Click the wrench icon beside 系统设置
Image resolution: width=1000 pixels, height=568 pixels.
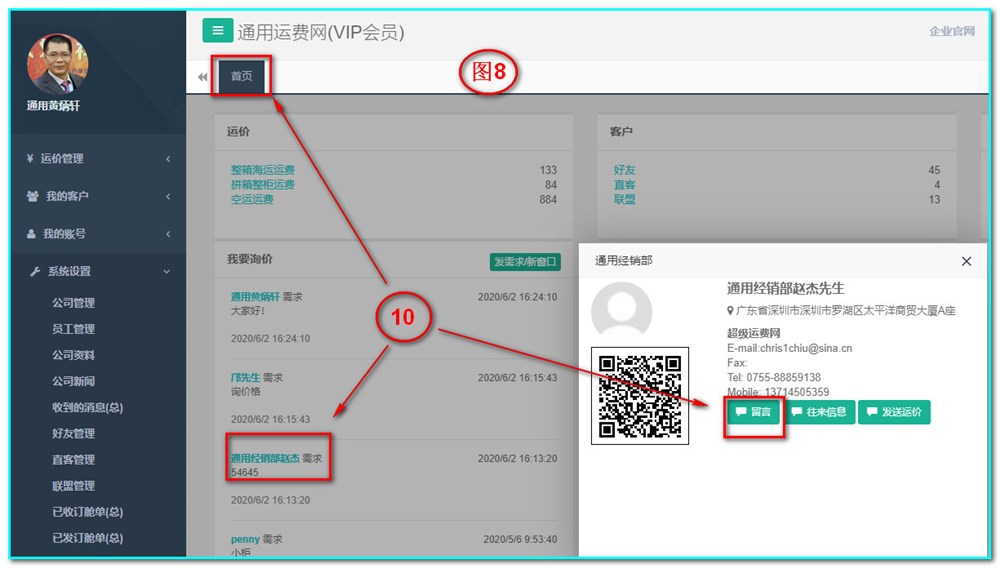coord(35,272)
